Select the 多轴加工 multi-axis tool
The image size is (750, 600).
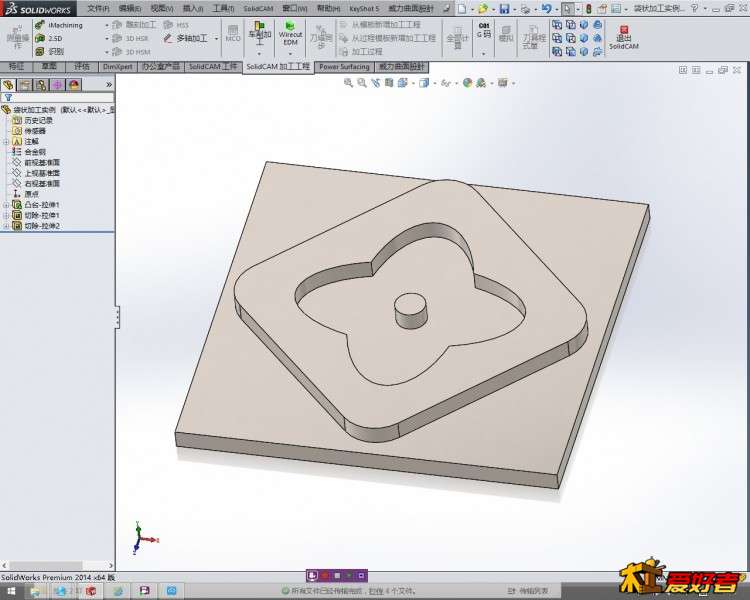click(185, 38)
